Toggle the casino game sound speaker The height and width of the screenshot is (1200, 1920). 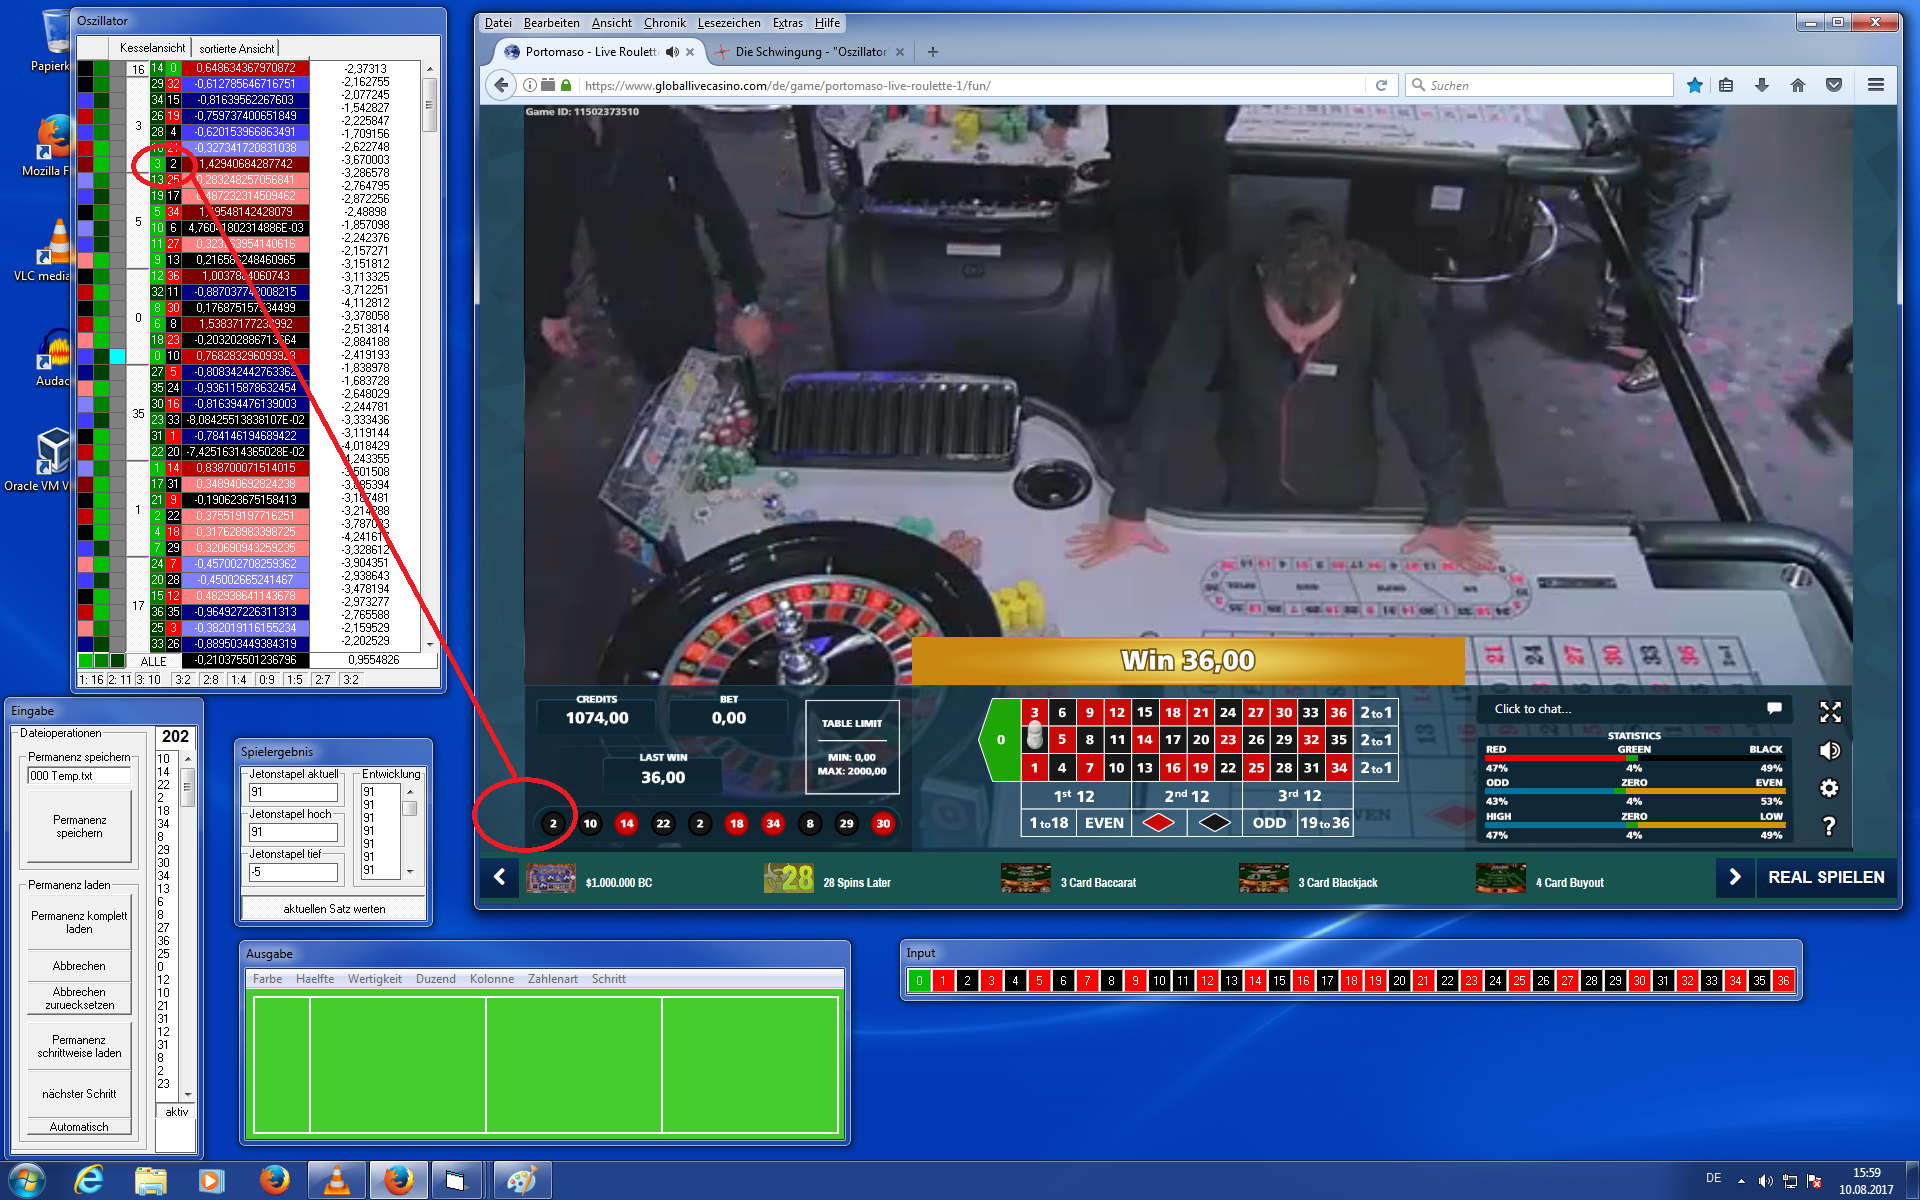[x=1830, y=751]
